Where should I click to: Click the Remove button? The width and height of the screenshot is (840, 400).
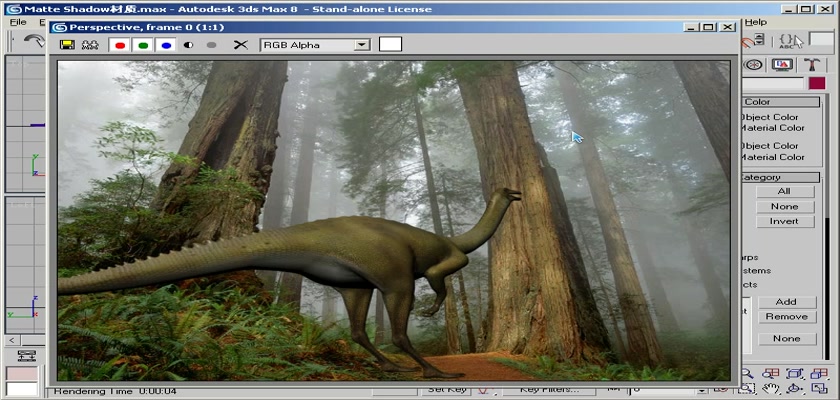click(785, 317)
